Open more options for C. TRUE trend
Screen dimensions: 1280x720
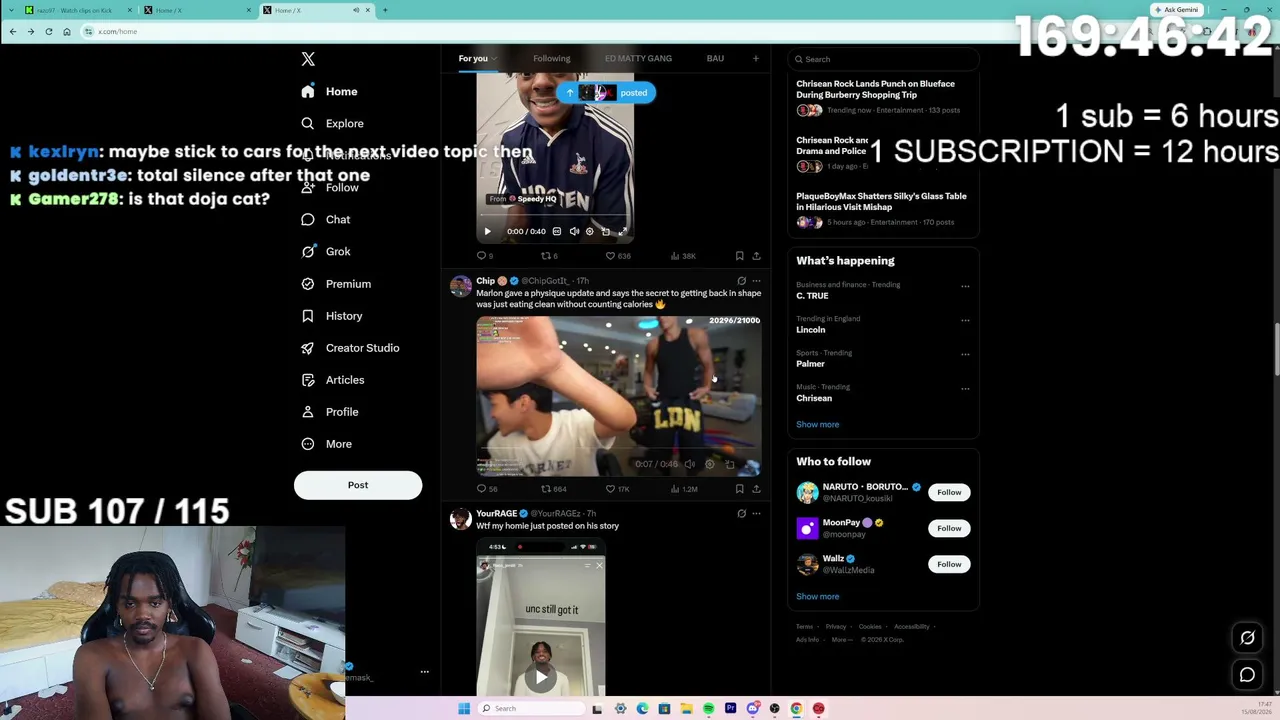[965, 286]
